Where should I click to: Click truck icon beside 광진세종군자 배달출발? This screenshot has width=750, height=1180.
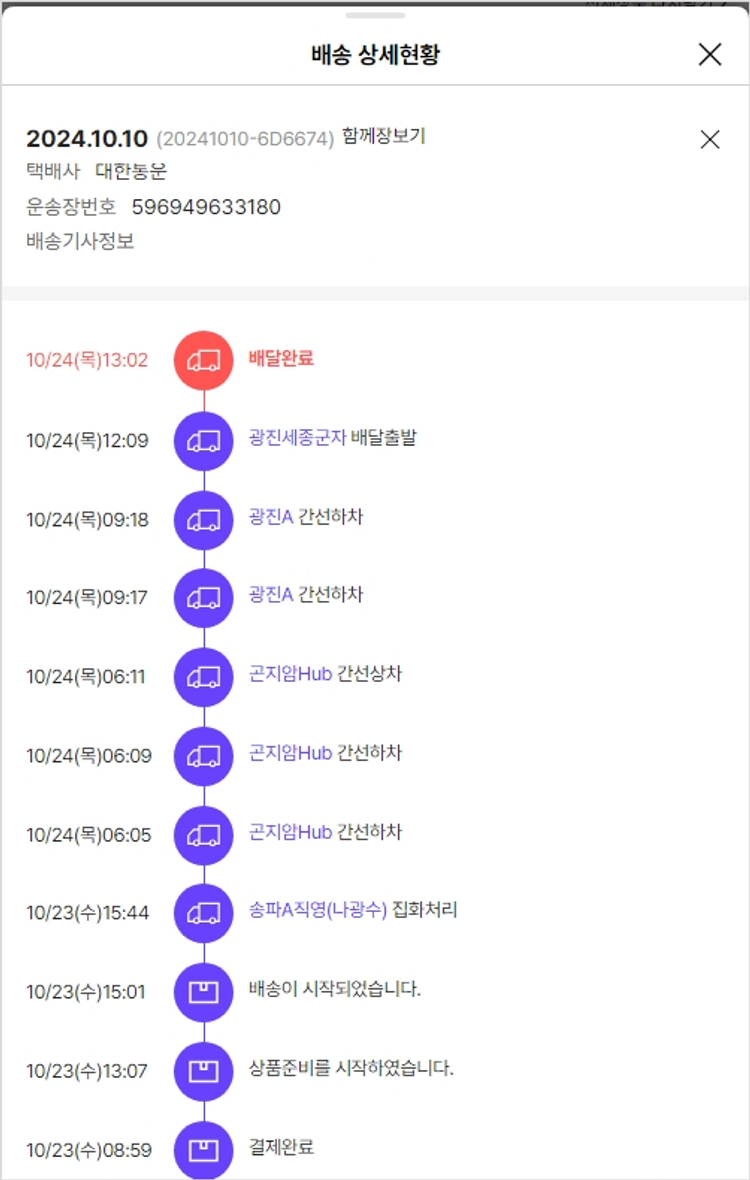point(204,440)
